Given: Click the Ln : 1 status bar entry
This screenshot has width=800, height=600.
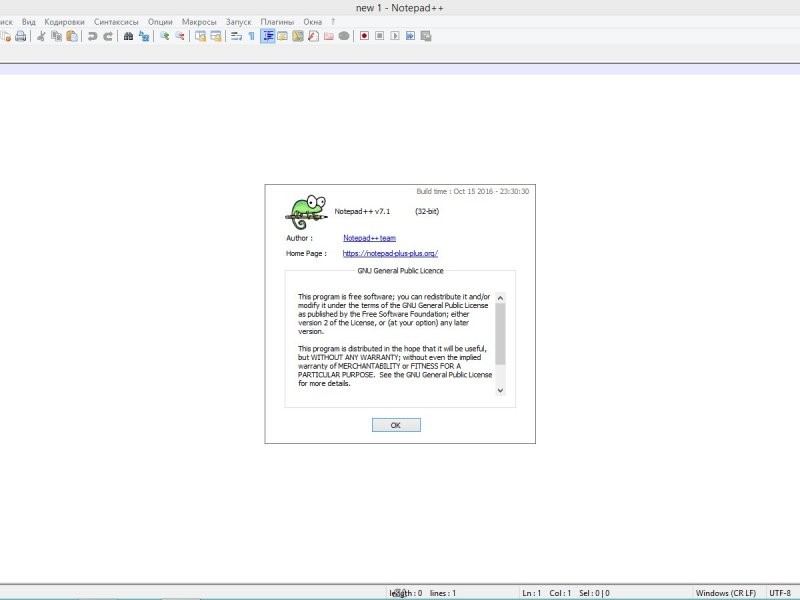Looking at the screenshot, I should 532,593.
